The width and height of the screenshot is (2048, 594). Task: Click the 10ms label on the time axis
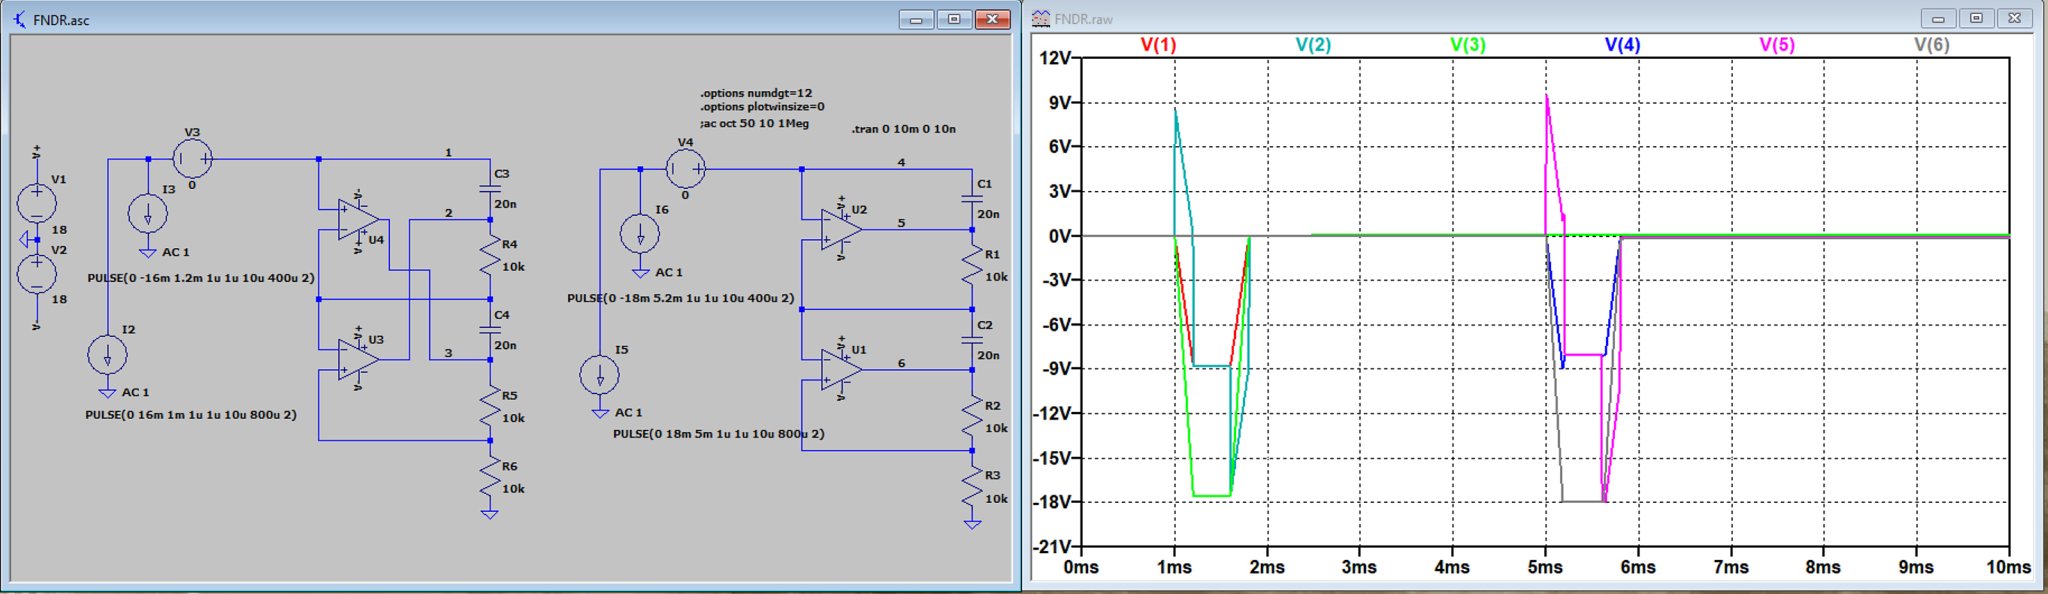point(2008,567)
